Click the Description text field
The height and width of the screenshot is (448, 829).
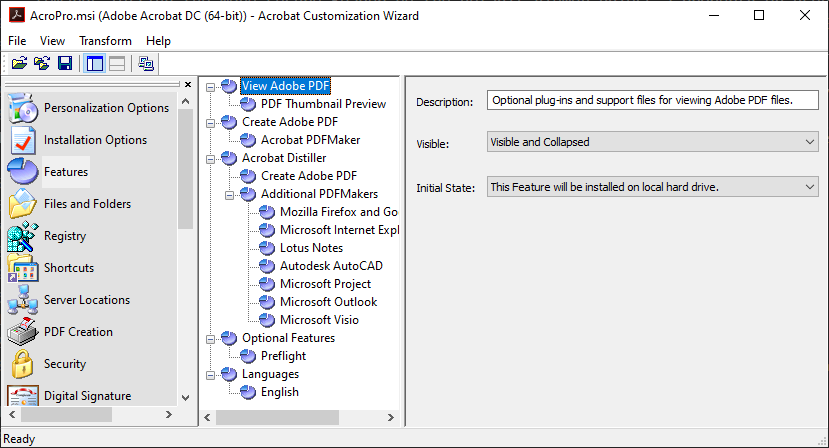tap(653, 101)
